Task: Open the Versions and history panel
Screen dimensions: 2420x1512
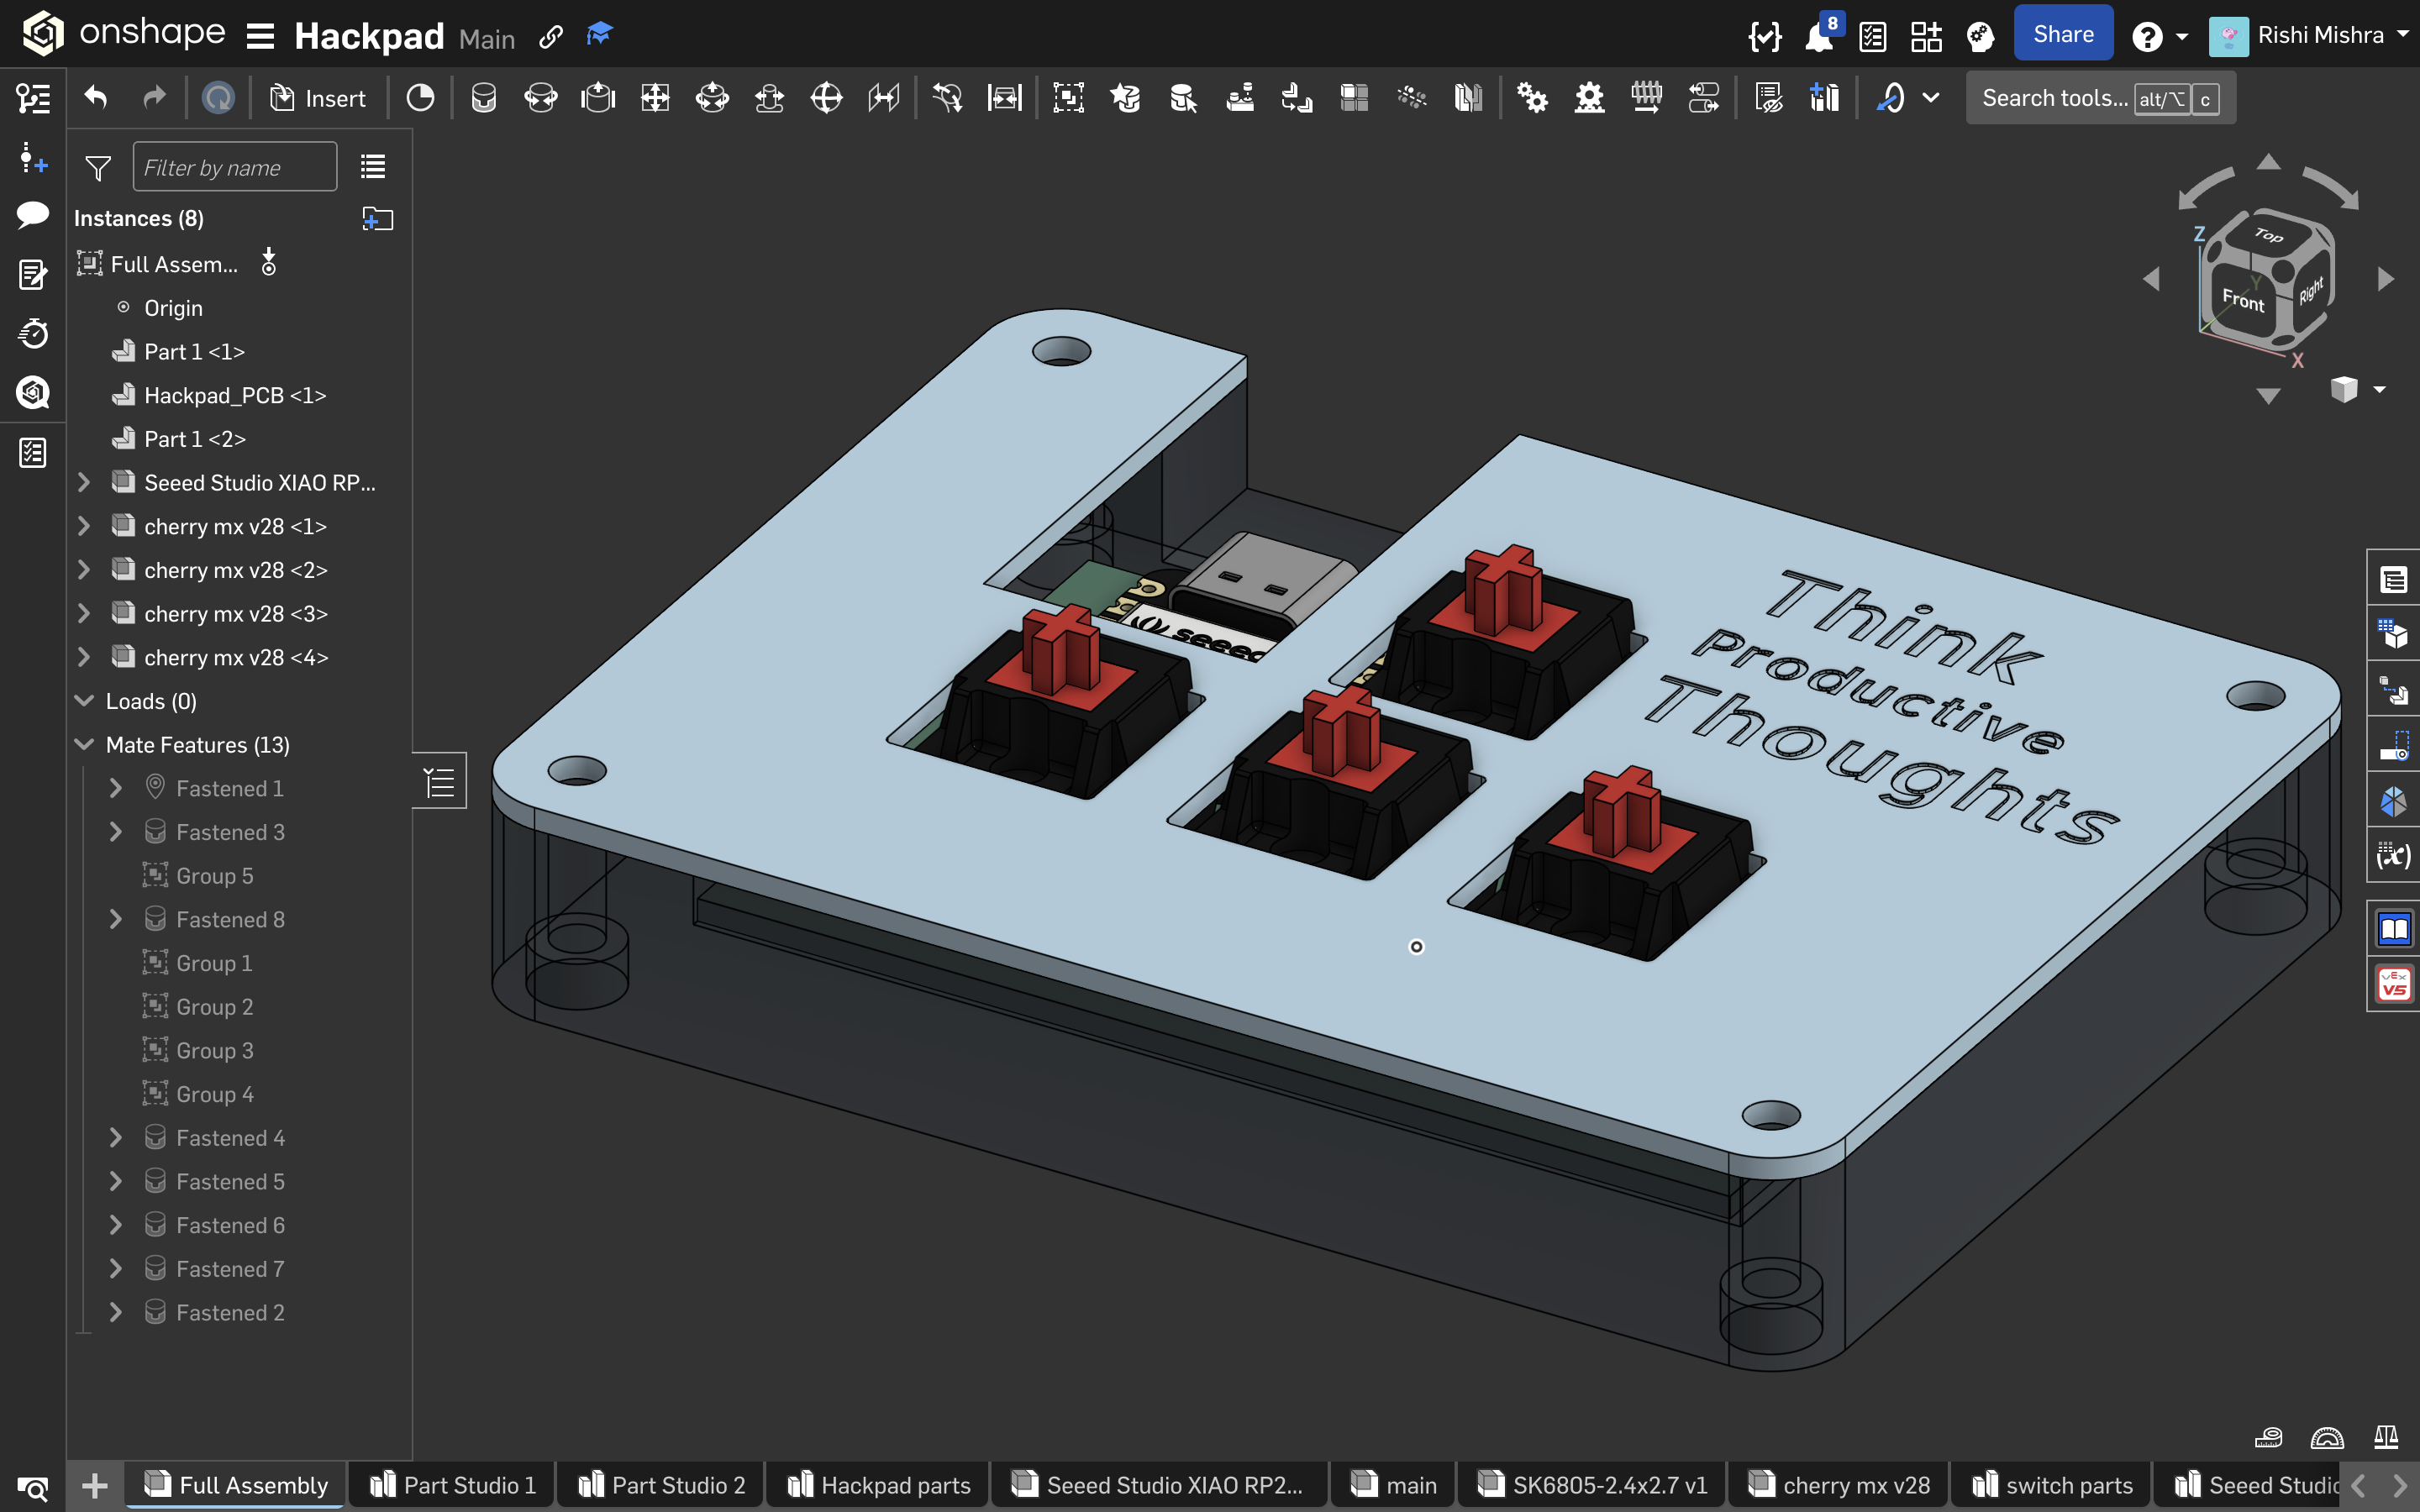Action: (33, 98)
